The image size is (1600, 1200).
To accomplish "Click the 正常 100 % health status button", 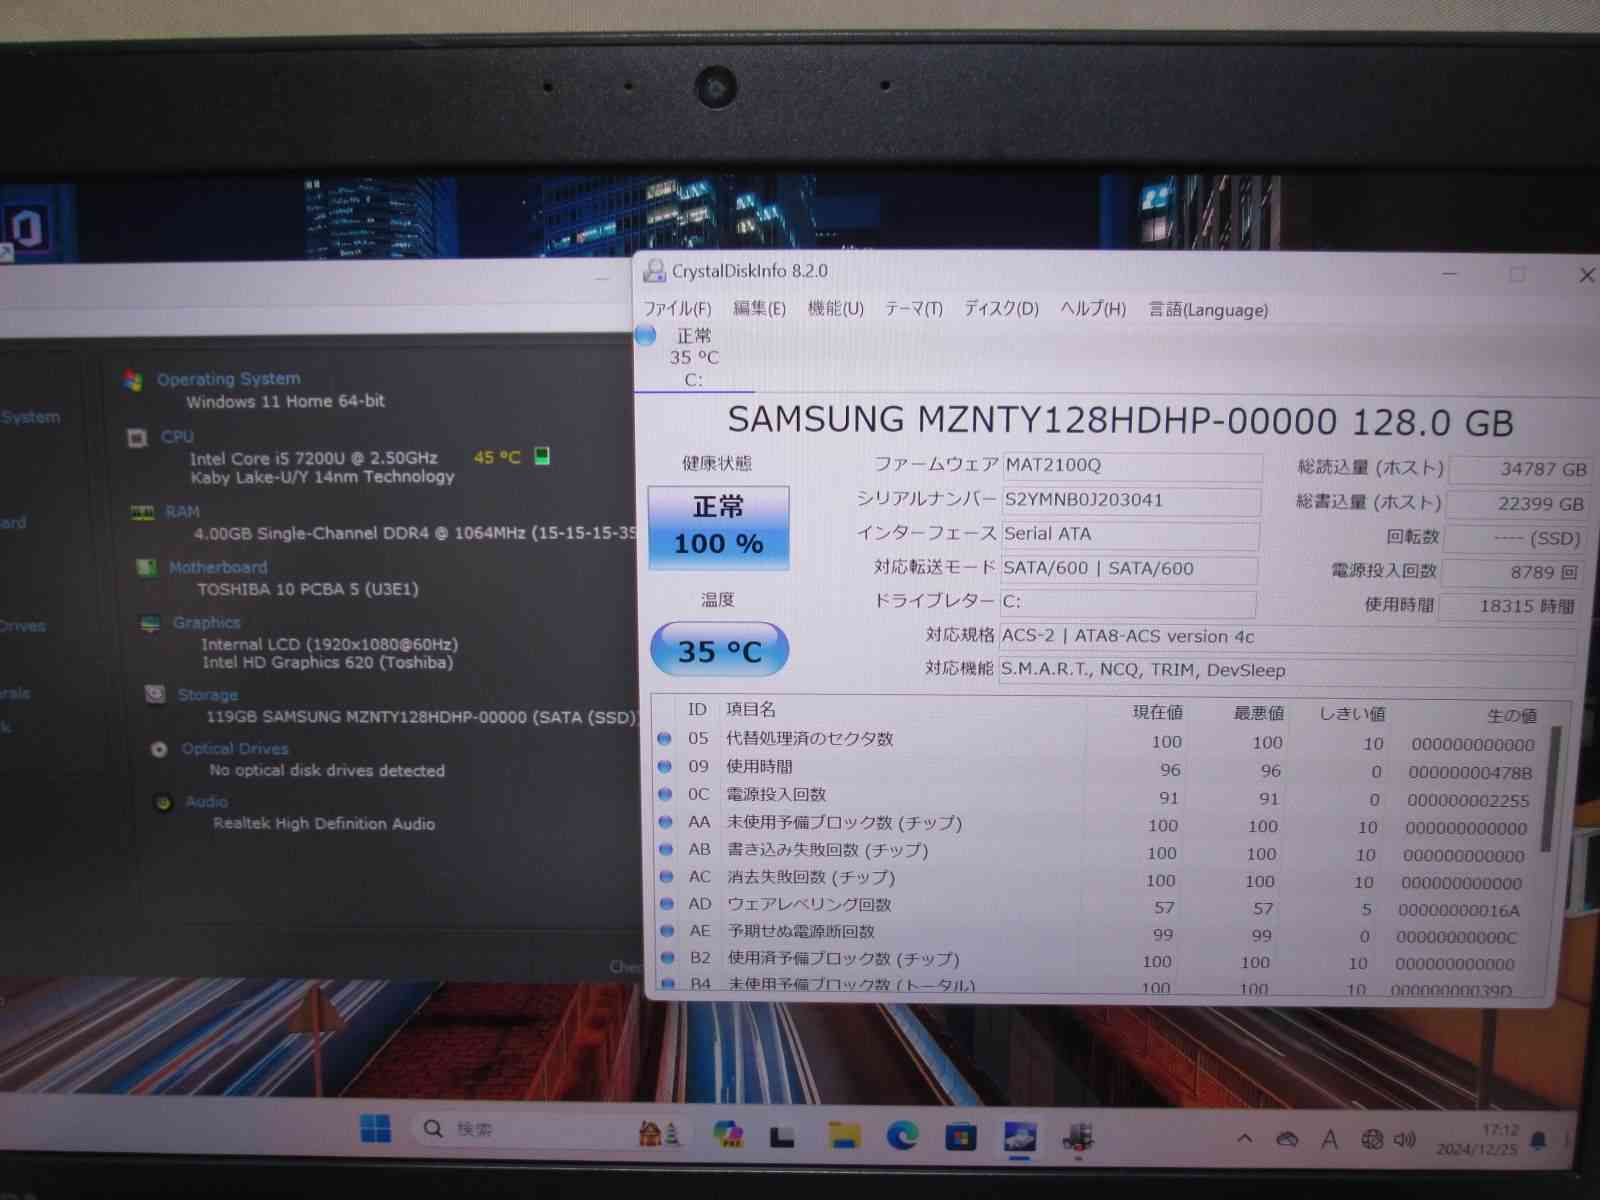I will (x=718, y=527).
